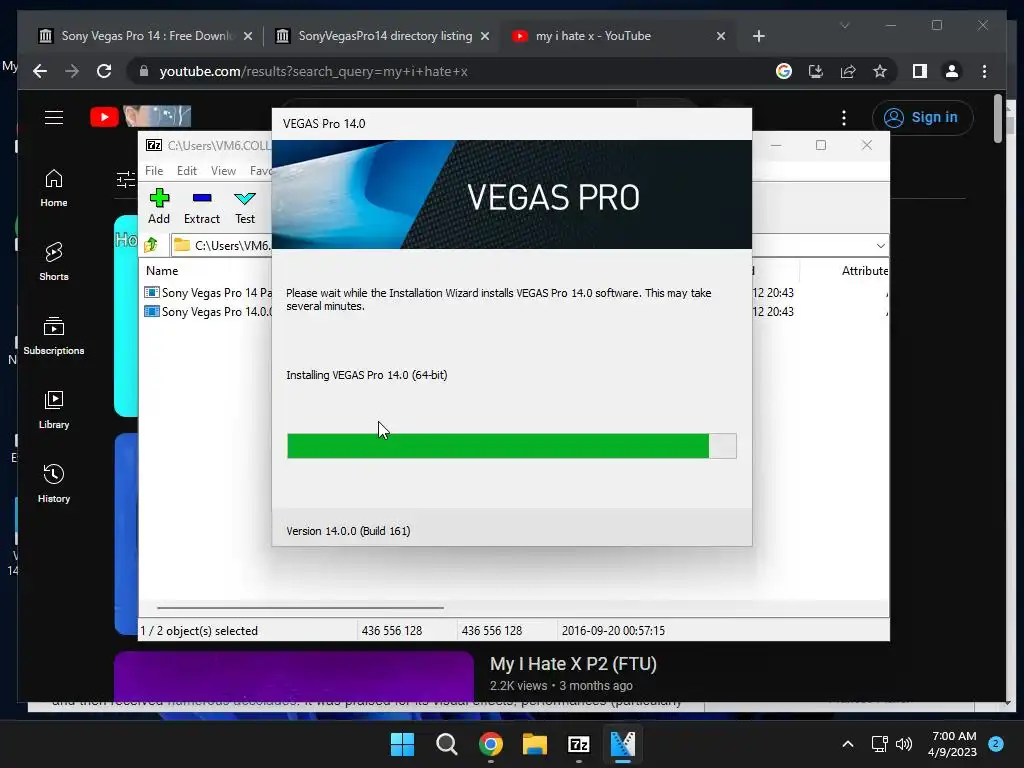Bookmark this page with the star icon
Viewport: 1024px width, 768px height.
[x=880, y=71]
